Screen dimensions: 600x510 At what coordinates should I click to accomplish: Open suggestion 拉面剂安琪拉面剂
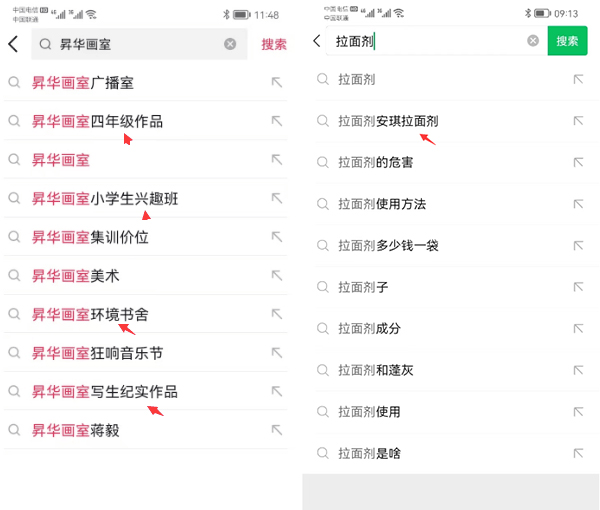388,121
